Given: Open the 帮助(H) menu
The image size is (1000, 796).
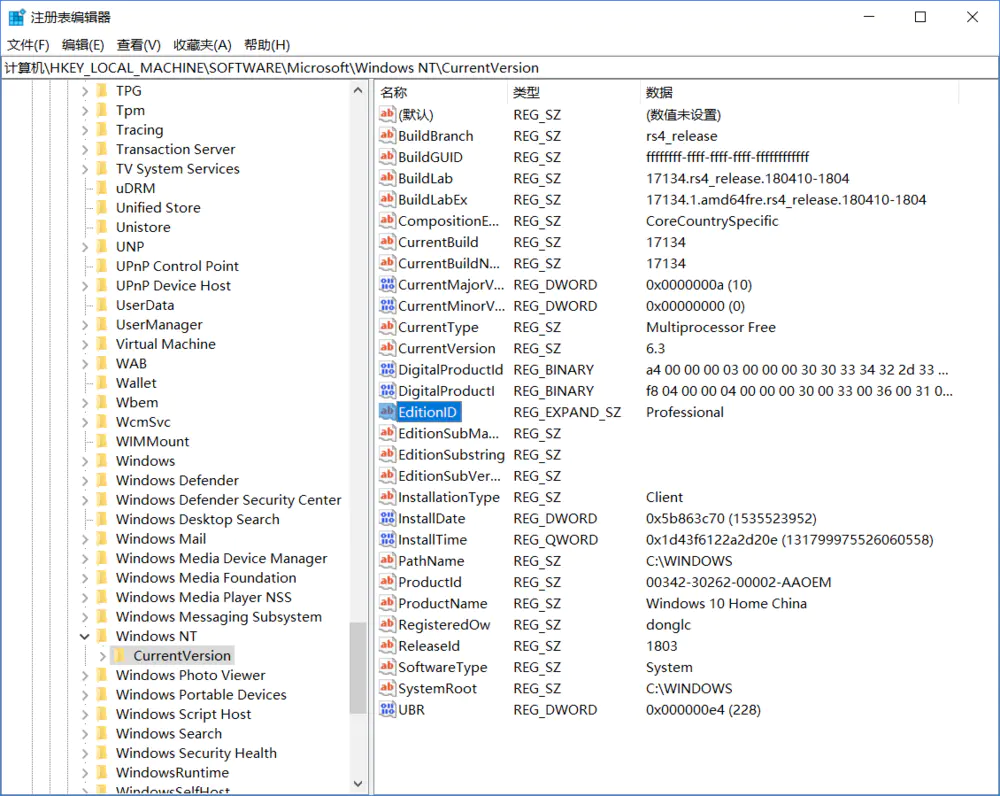Looking at the screenshot, I should click(x=267, y=45).
